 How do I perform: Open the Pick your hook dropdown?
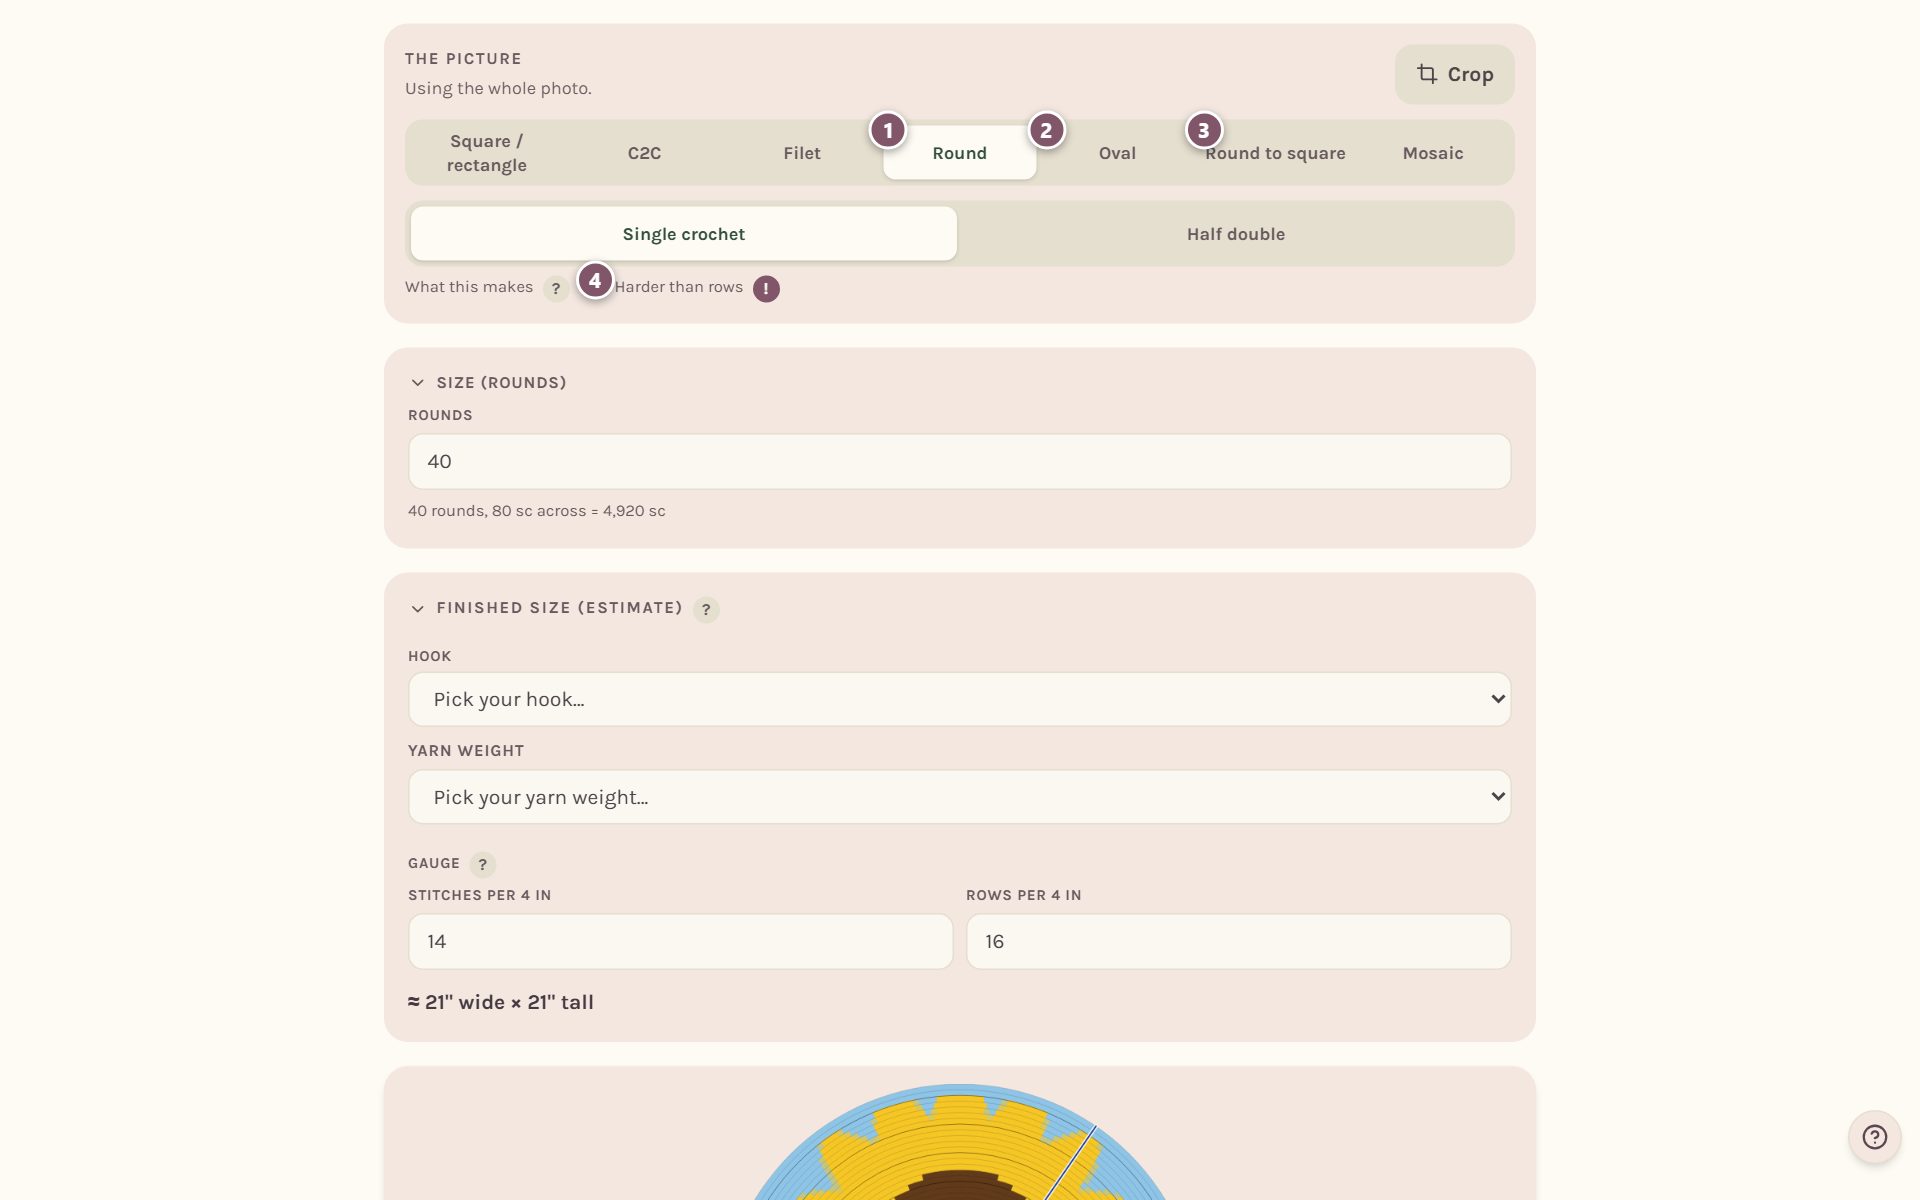959,699
